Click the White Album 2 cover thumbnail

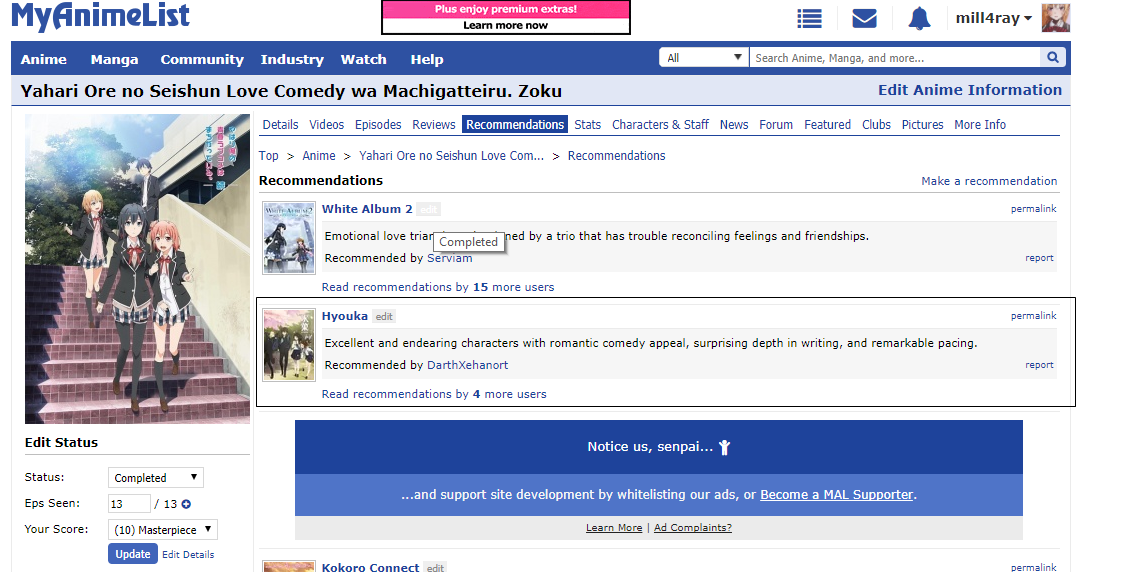[289, 238]
